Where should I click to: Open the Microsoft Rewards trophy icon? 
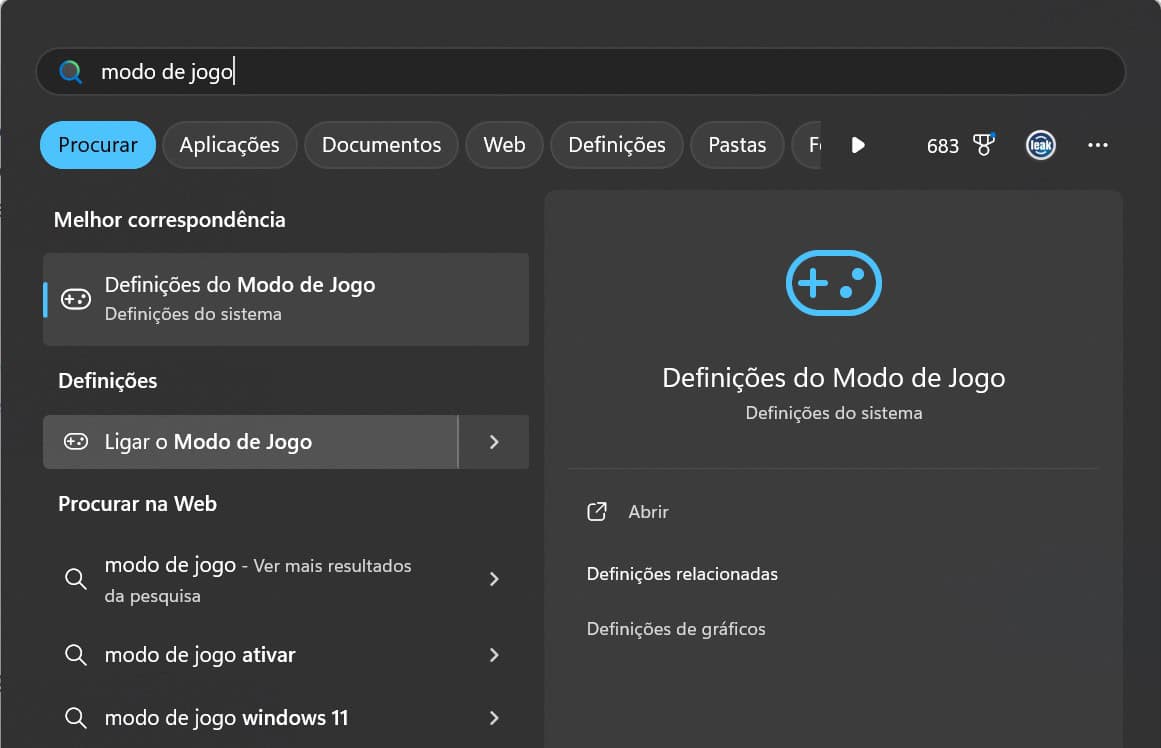(x=983, y=145)
